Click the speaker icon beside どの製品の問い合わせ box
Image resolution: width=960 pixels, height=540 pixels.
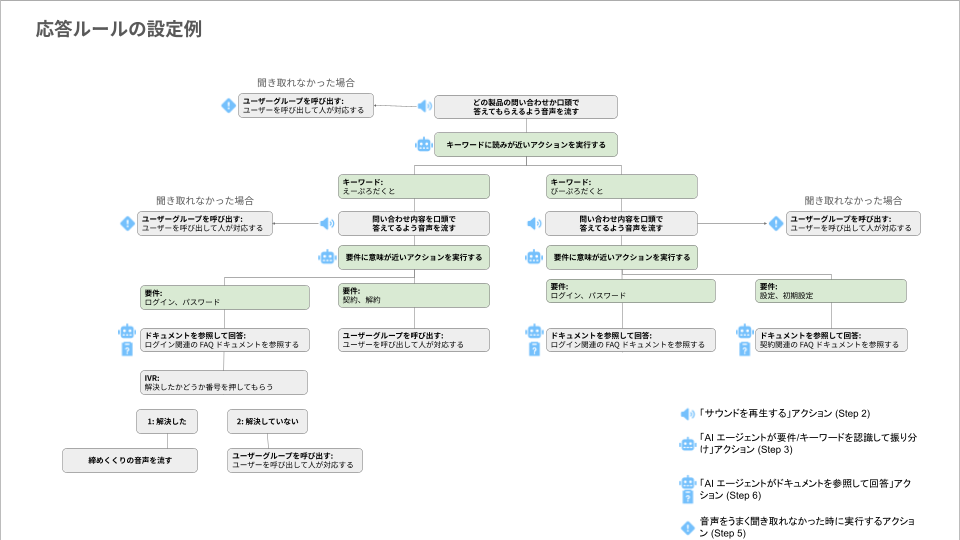424,106
